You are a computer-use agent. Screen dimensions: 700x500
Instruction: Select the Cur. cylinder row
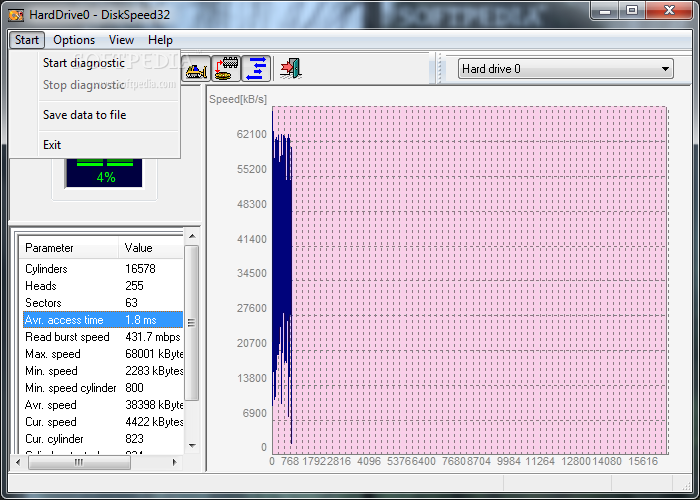[x=103, y=438]
